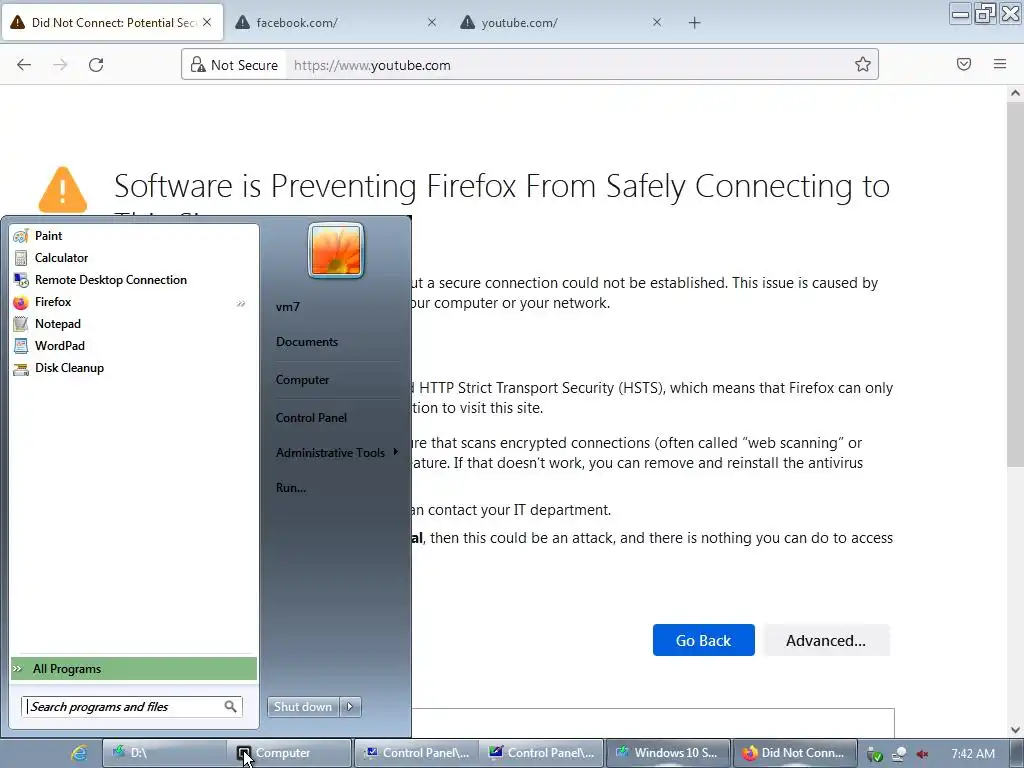Viewport: 1024px width, 768px height.
Task: Click the Firefox forward arrow
Action: [60, 65]
